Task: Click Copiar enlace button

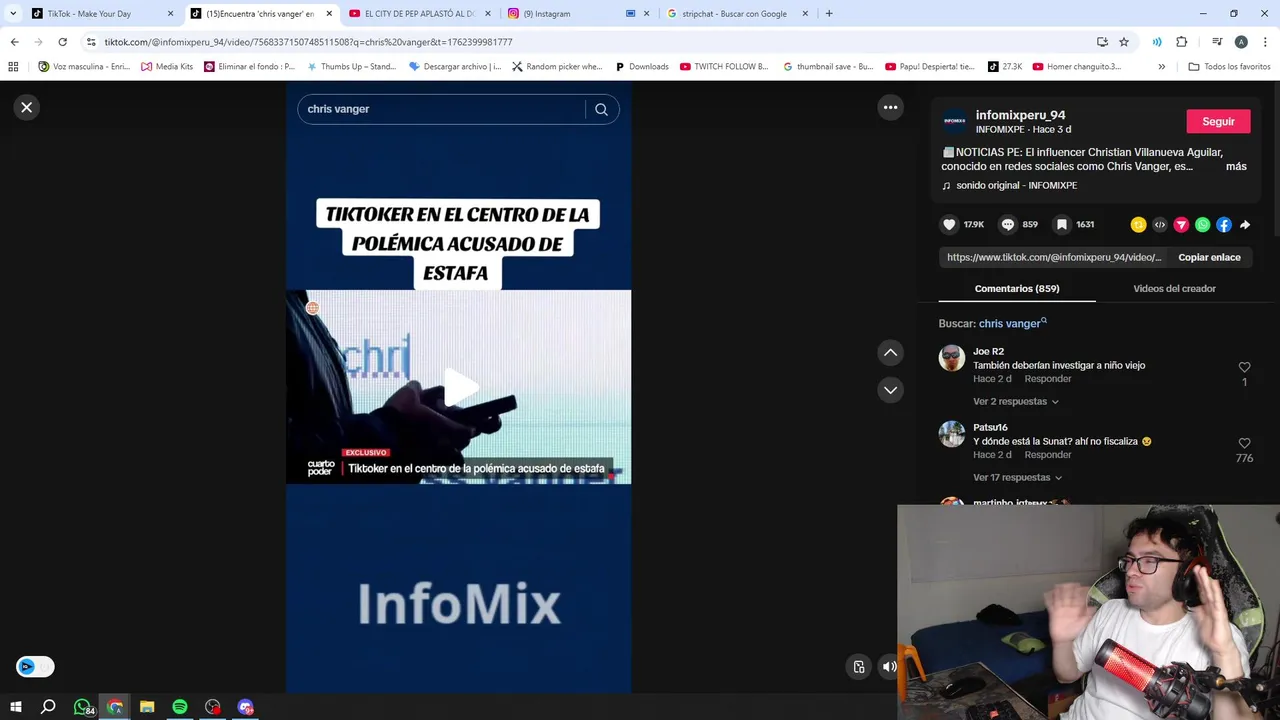Action: [x=1209, y=257]
